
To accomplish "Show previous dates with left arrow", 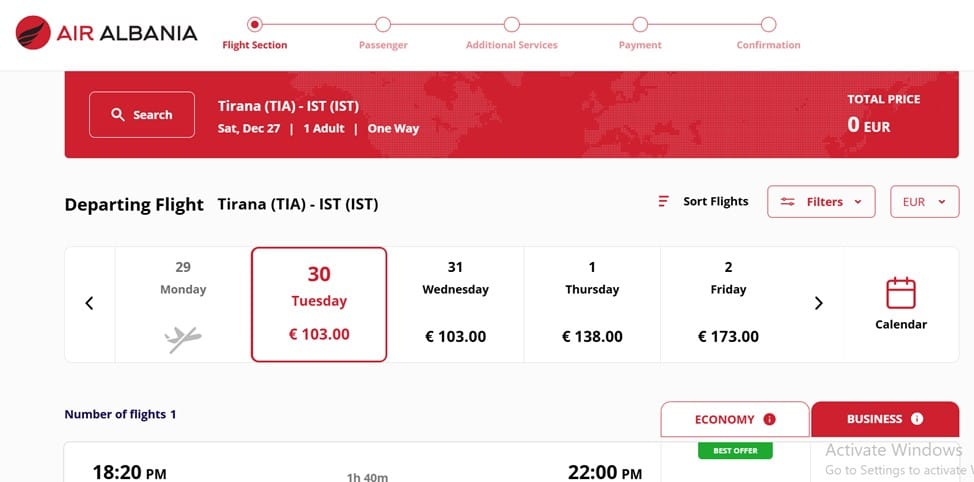I will [89, 303].
